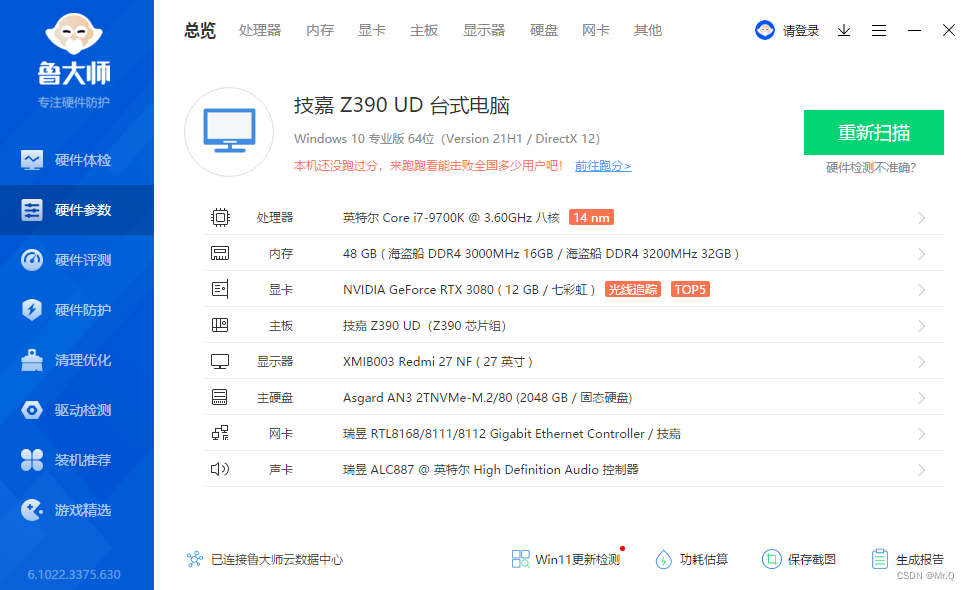Switch to the 总览 tab
The height and width of the screenshot is (590, 970).
200,30
